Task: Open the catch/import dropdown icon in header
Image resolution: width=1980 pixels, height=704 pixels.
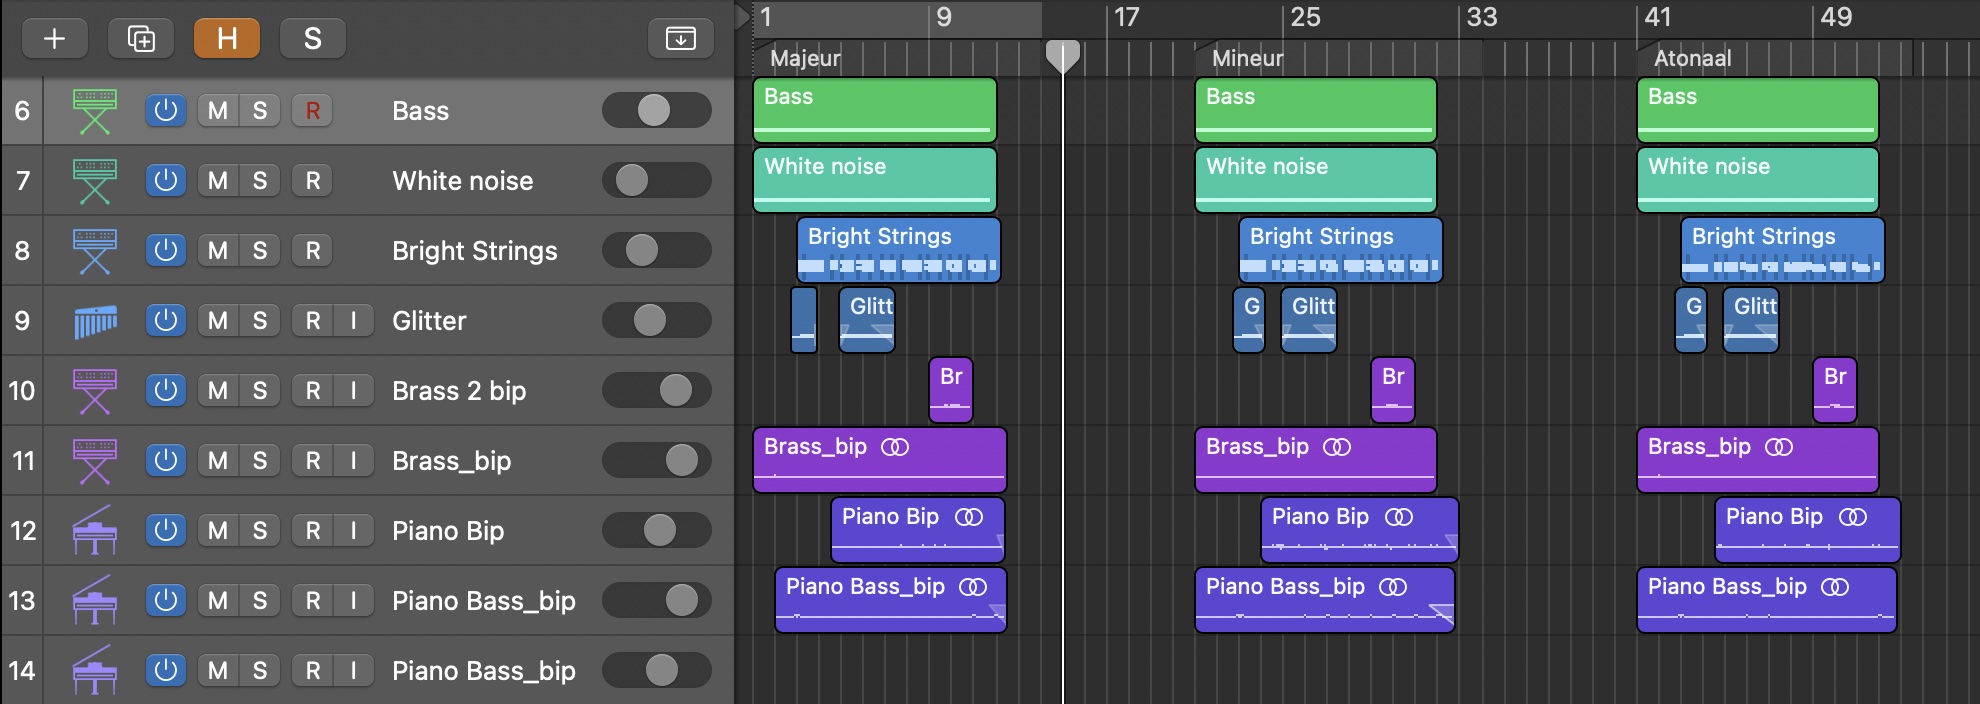Action: click(x=680, y=39)
